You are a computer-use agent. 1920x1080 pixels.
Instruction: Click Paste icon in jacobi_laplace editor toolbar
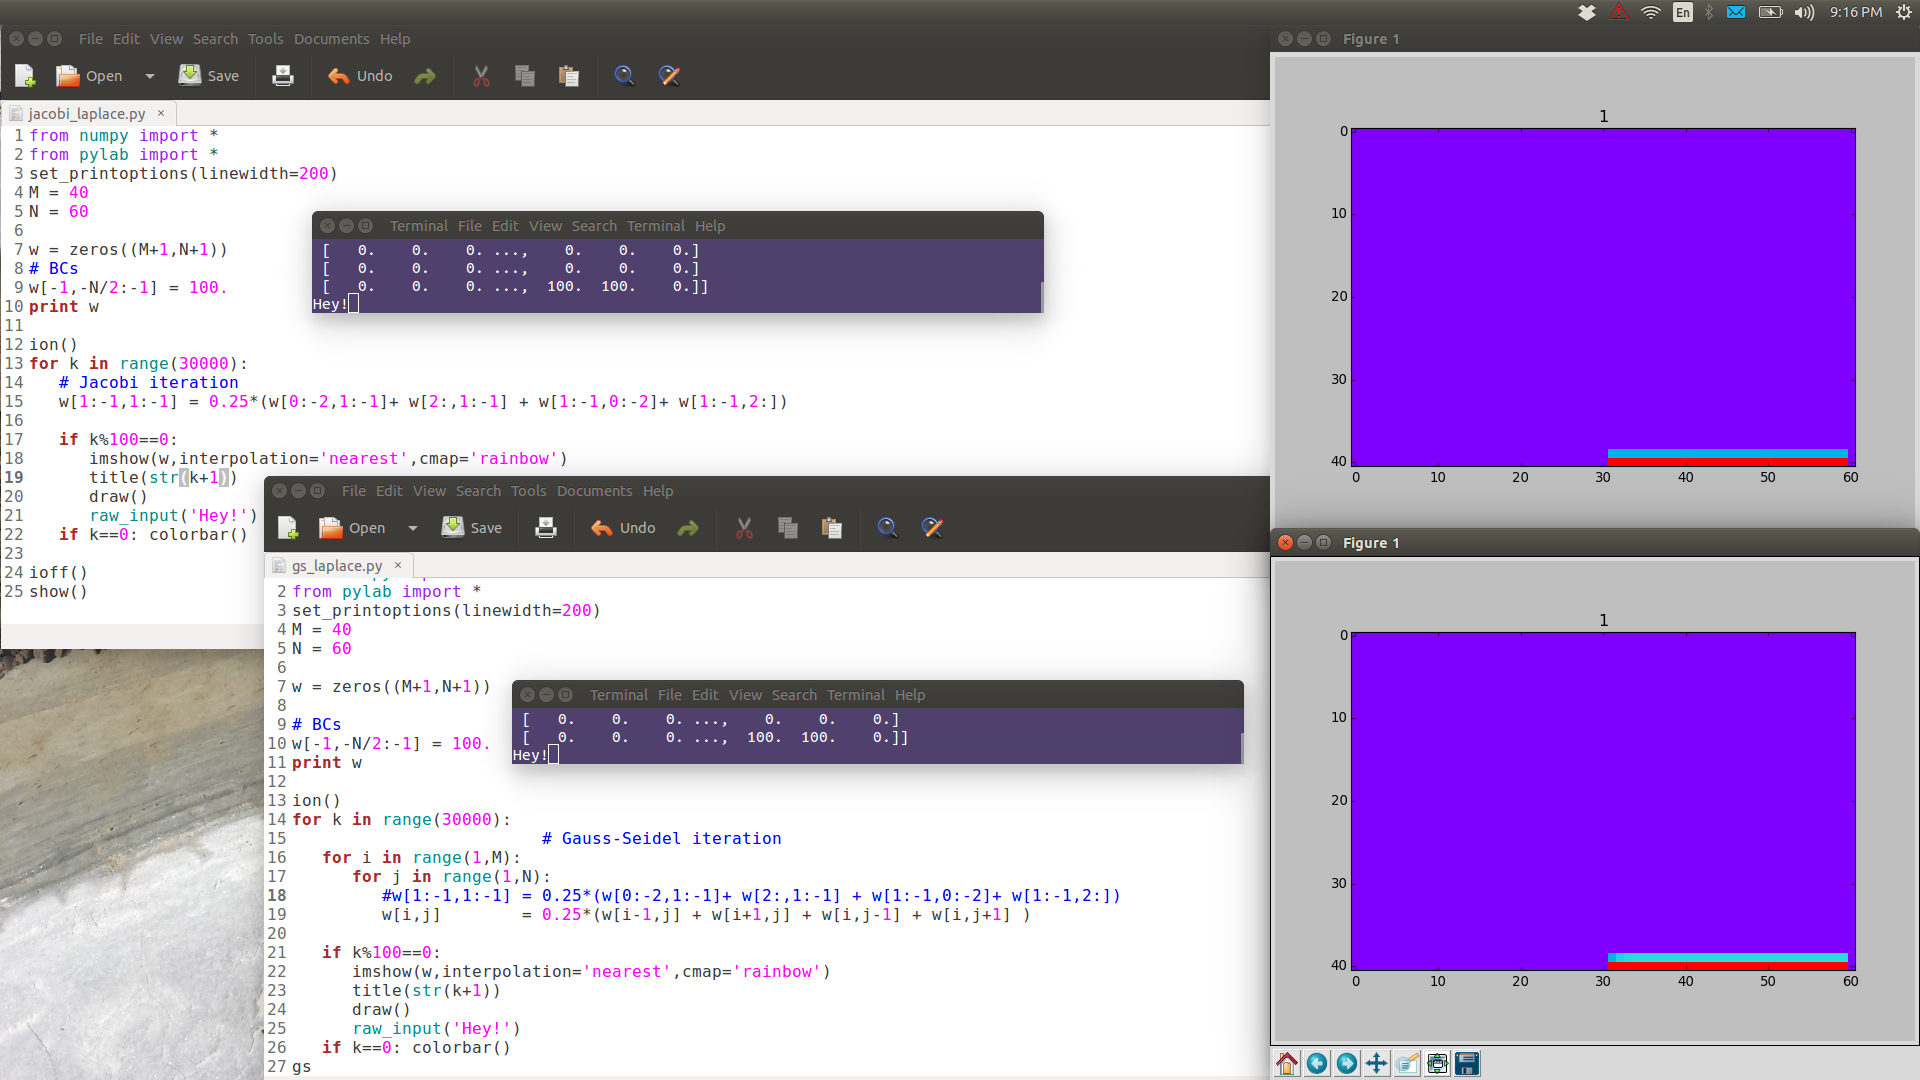(x=569, y=76)
